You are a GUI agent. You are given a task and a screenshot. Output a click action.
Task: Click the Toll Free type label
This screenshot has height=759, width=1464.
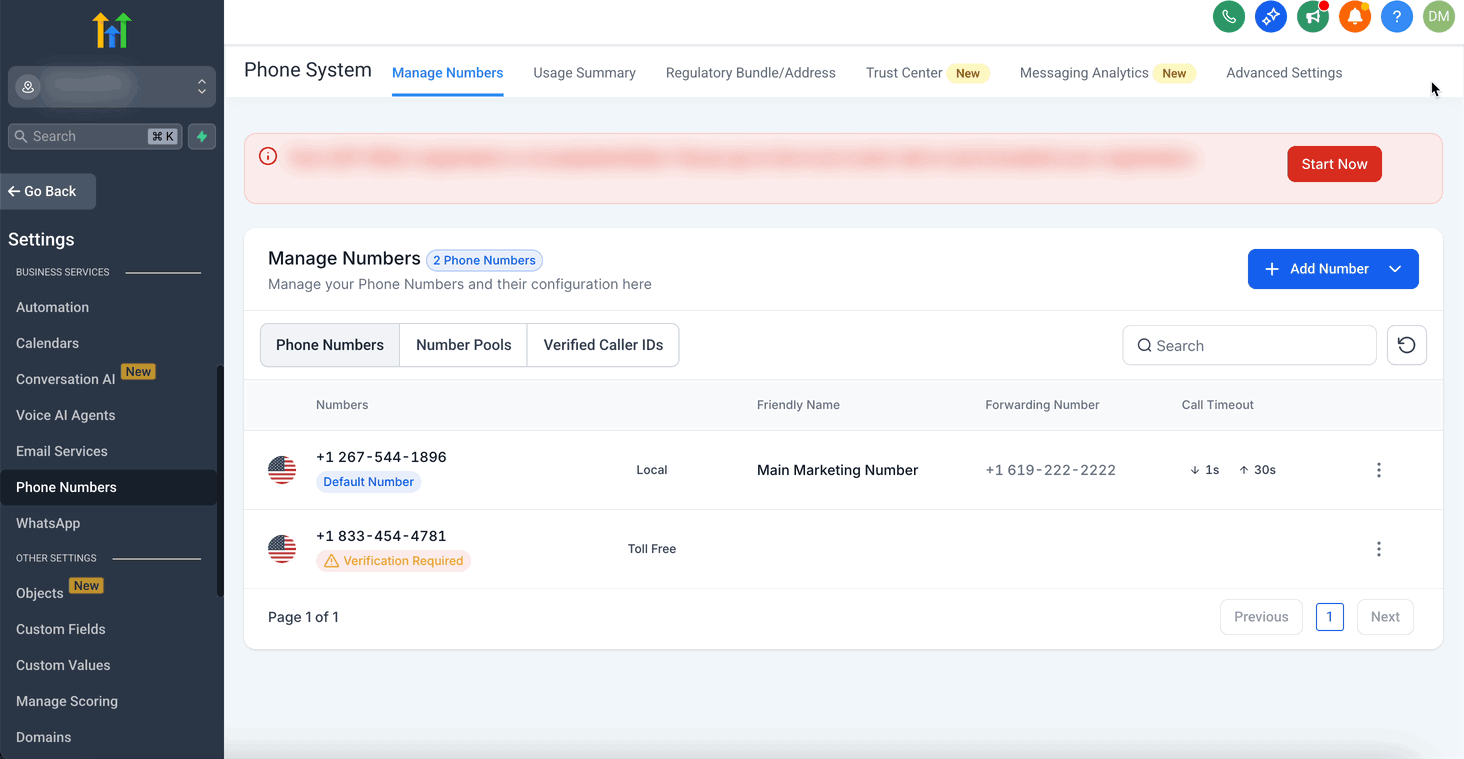[x=652, y=549]
